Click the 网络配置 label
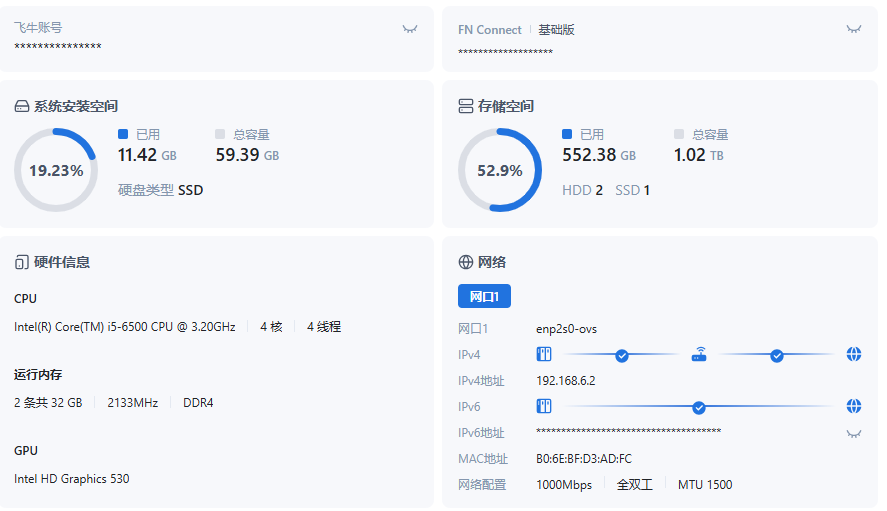Image resolution: width=887 pixels, height=511 pixels. pyautogui.click(x=482, y=485)
